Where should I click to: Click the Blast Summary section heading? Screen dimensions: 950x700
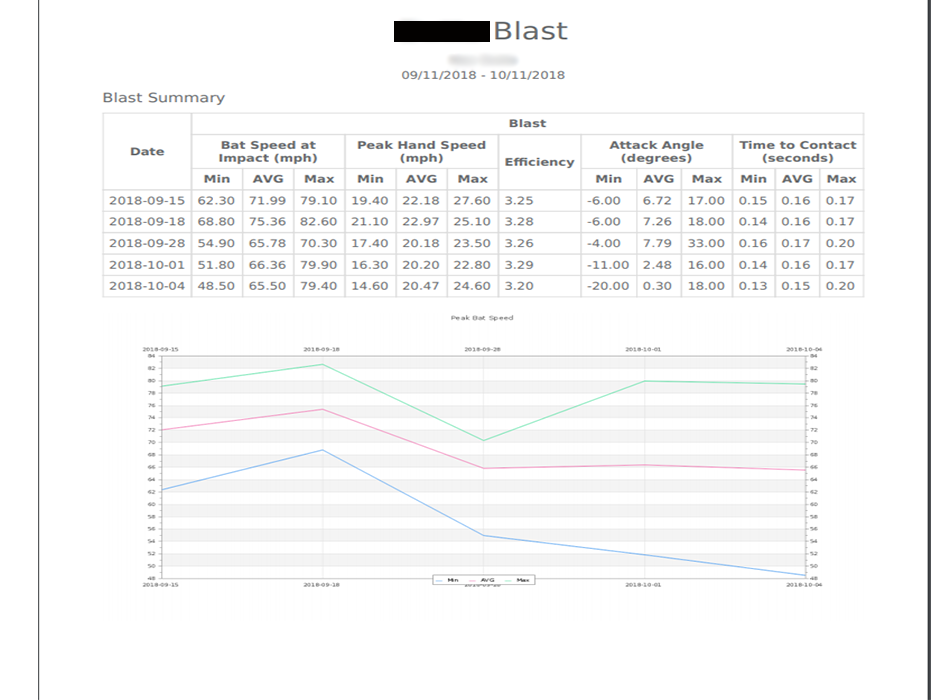tap(163, 98)
